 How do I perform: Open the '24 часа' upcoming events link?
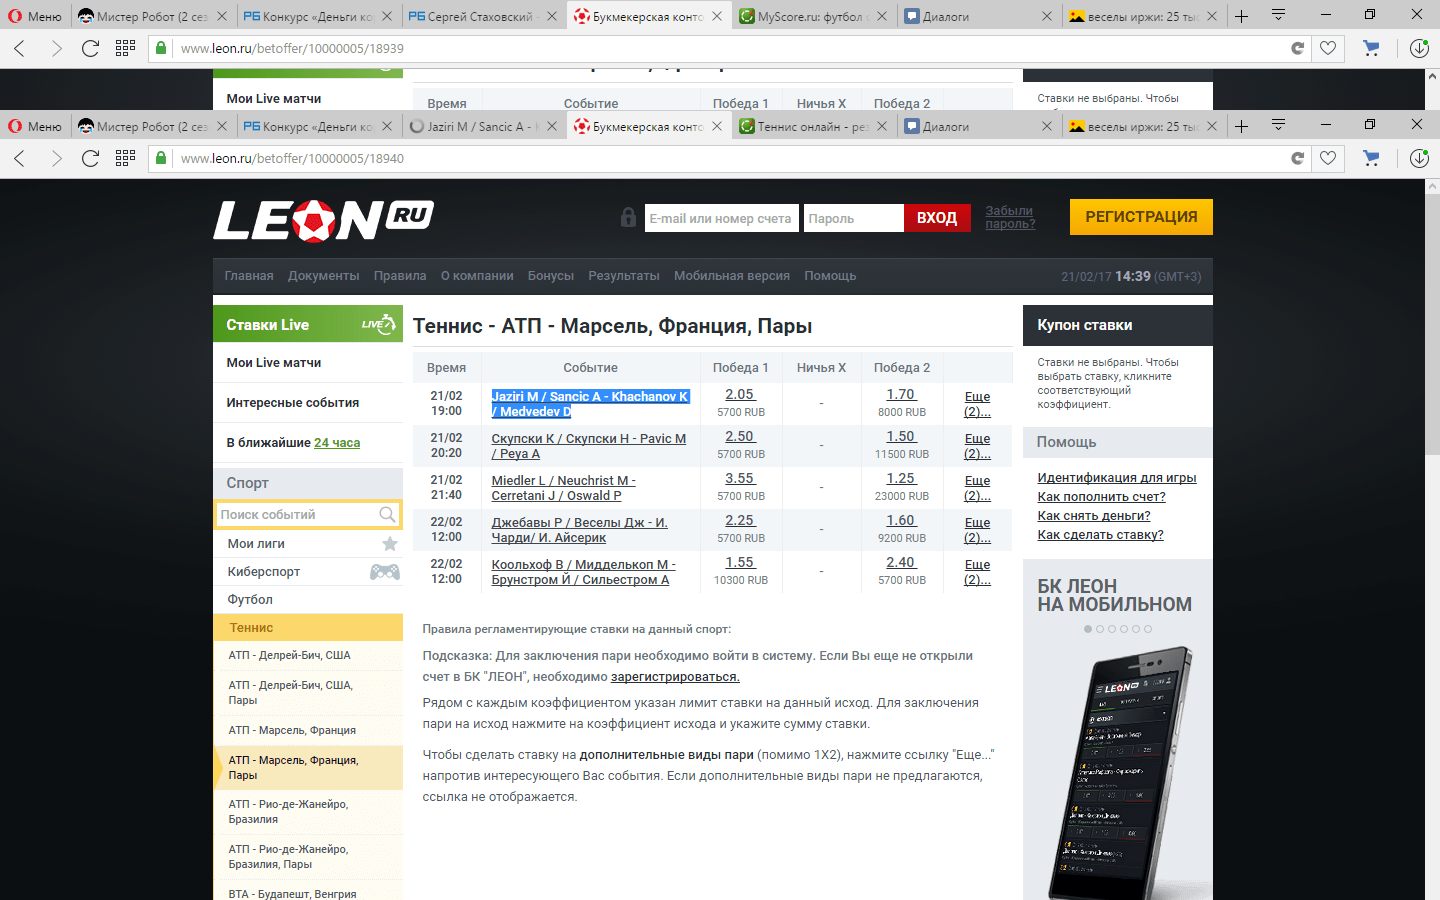[337, 443]
